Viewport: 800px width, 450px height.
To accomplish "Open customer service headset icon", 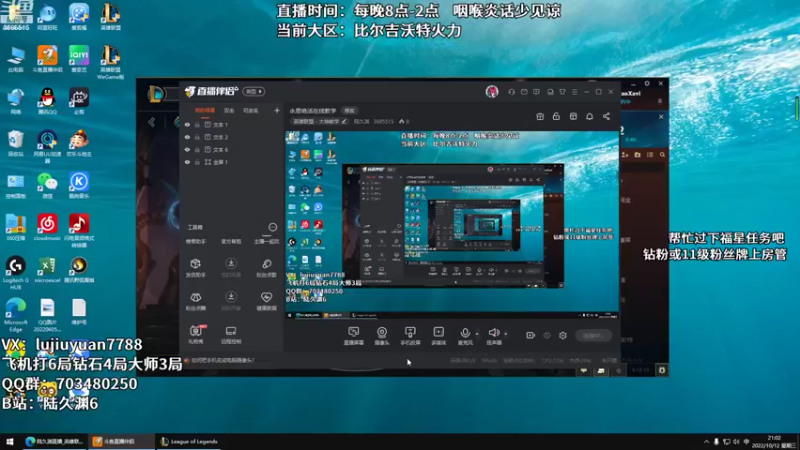I will [x=512, y=92].
